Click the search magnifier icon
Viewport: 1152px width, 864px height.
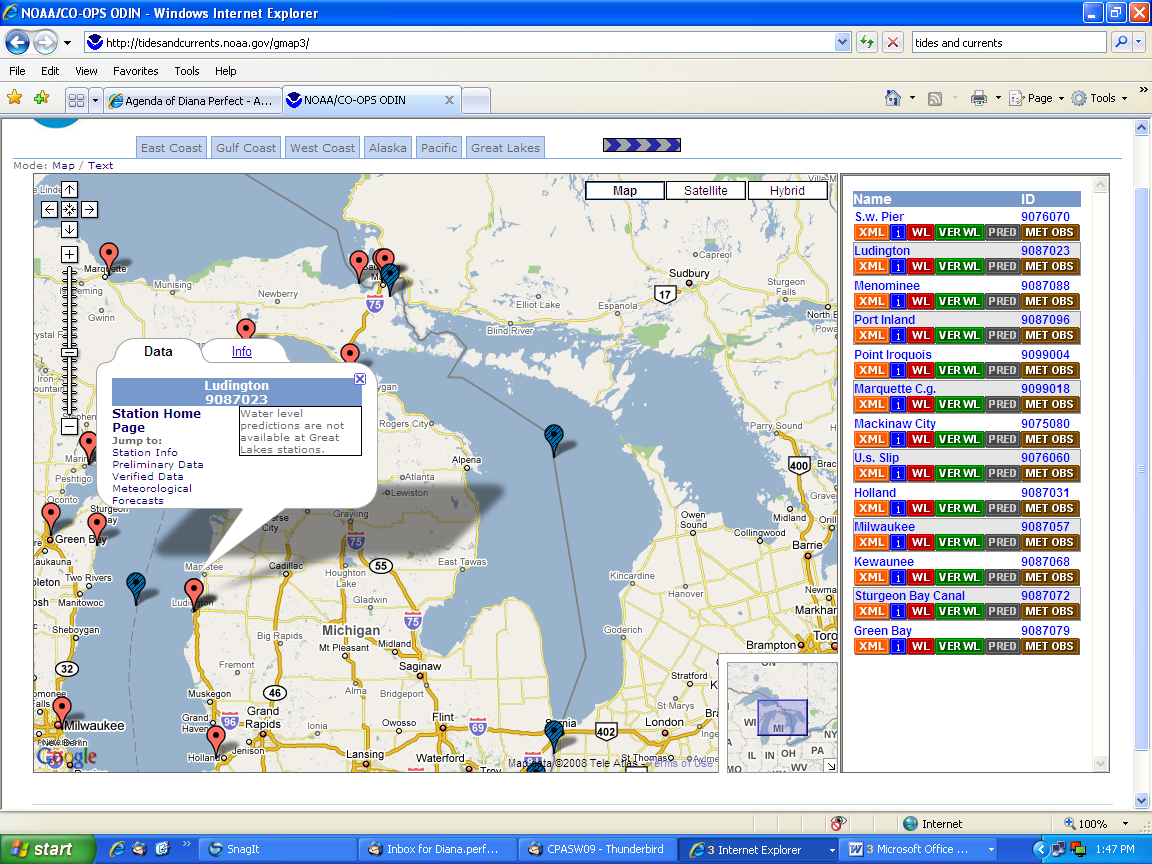point(1120,43)
